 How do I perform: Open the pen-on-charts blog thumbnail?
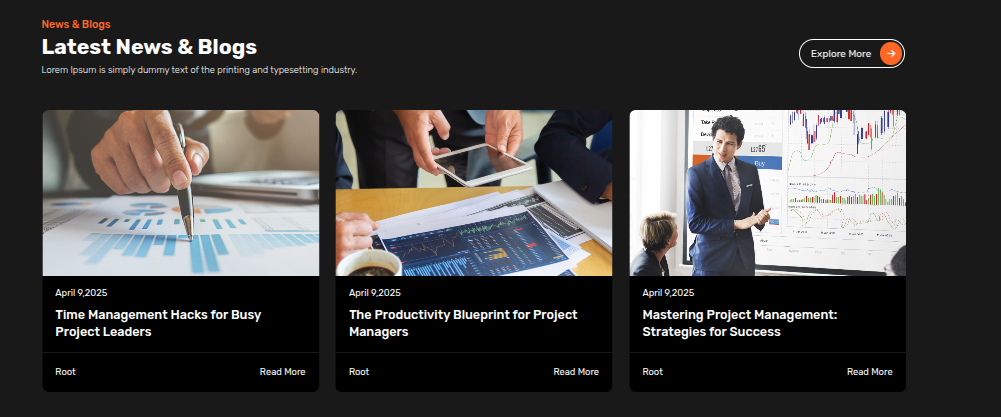point(181,193)
